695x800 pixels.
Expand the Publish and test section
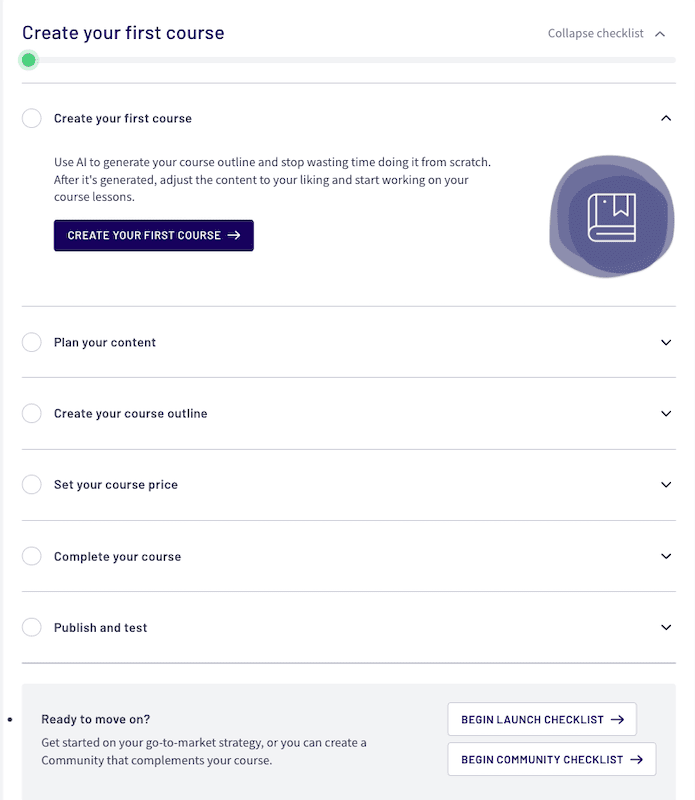[666, 627]
